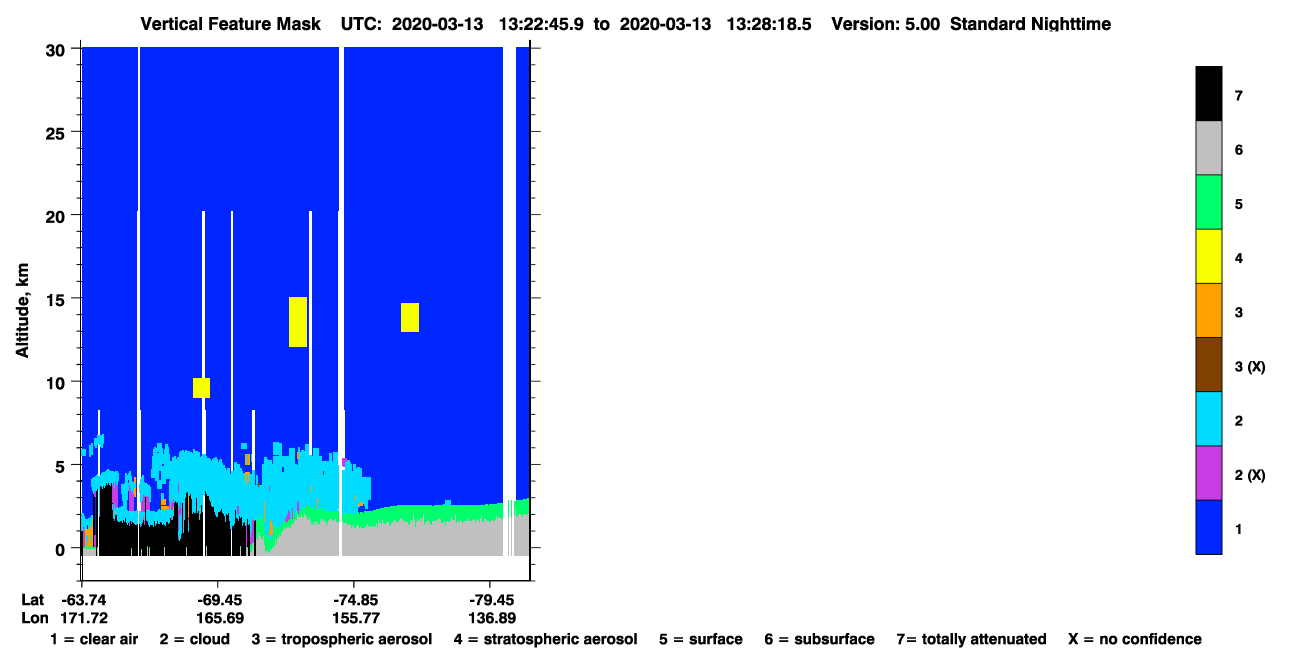Click the '6 = subsurface' legend text
This screenshot has width=1300, height=667.
coord(820,639)
